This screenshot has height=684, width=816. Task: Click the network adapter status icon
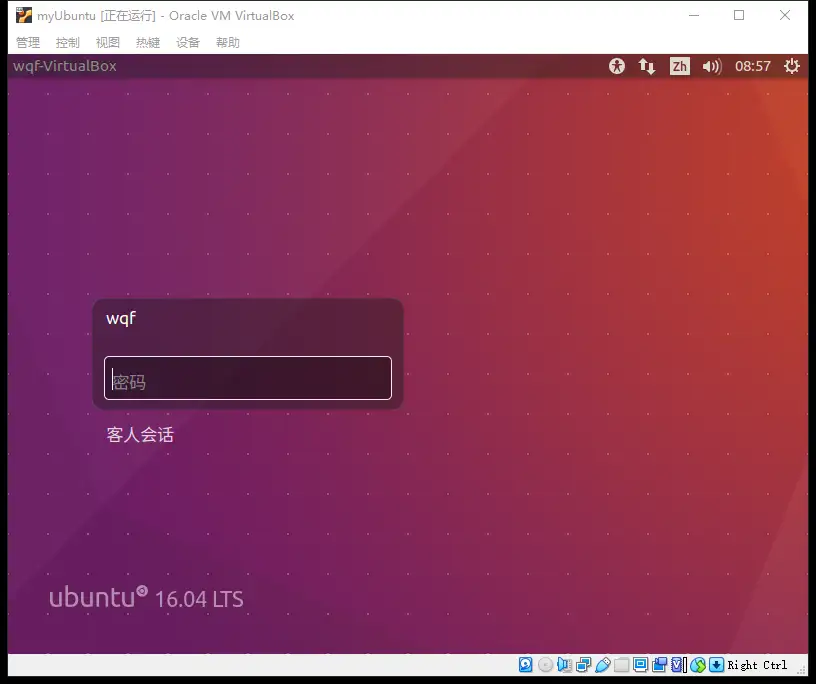click(583, 665)
